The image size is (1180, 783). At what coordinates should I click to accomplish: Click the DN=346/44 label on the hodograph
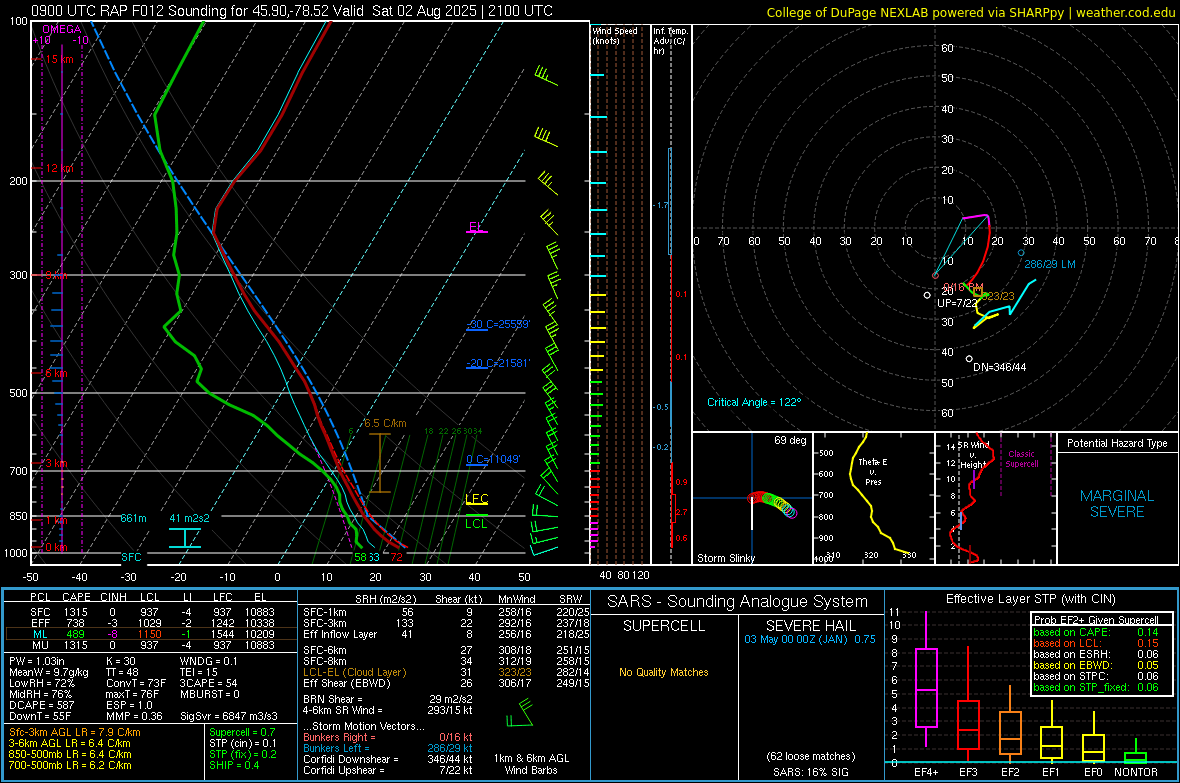pyautogui.click(x=999, y=367)
